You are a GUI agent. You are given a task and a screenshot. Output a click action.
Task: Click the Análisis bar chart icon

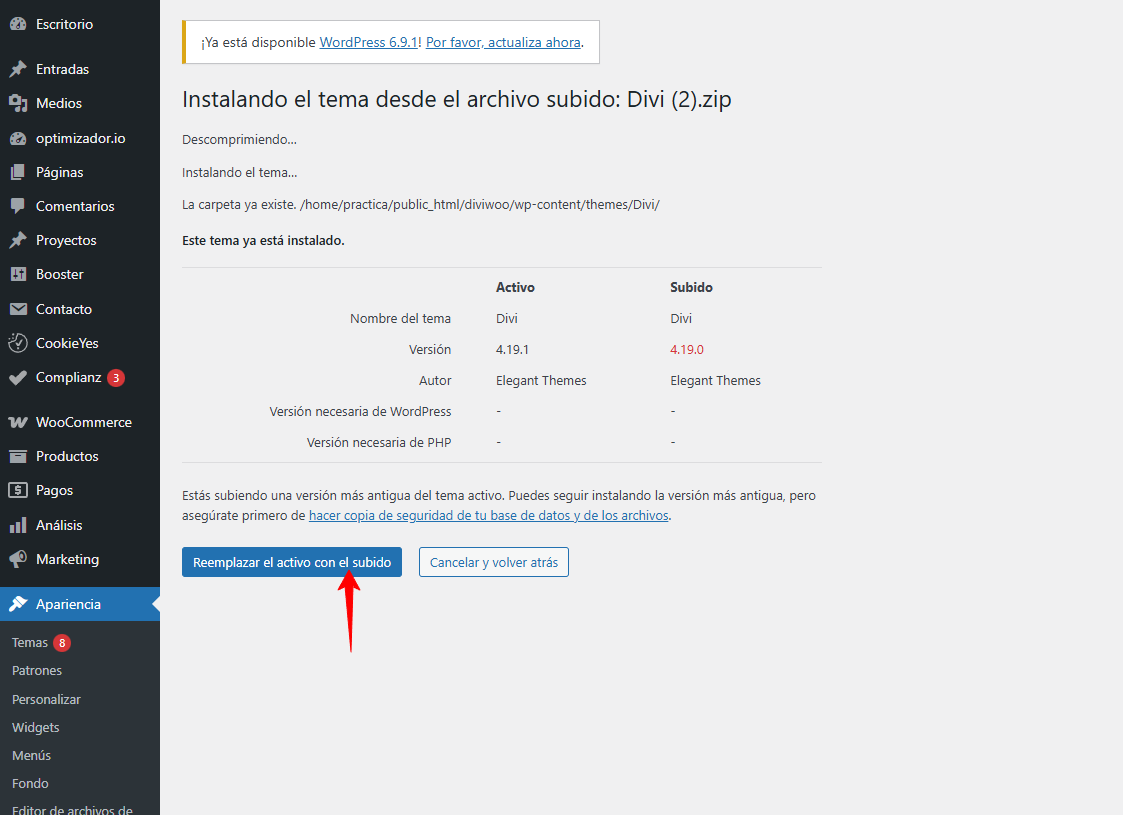(x=18, y=525)
